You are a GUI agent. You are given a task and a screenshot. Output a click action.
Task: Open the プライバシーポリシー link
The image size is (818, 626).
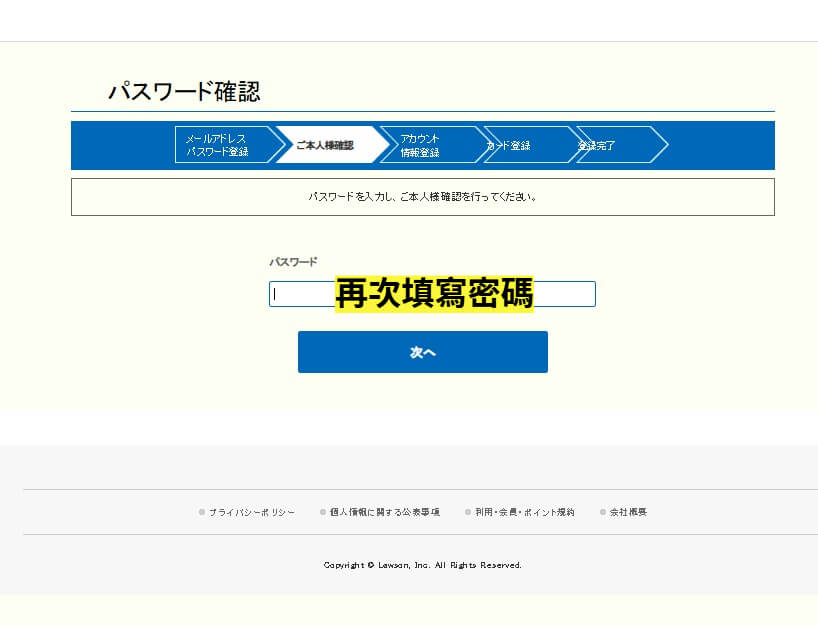pos(251,511)
